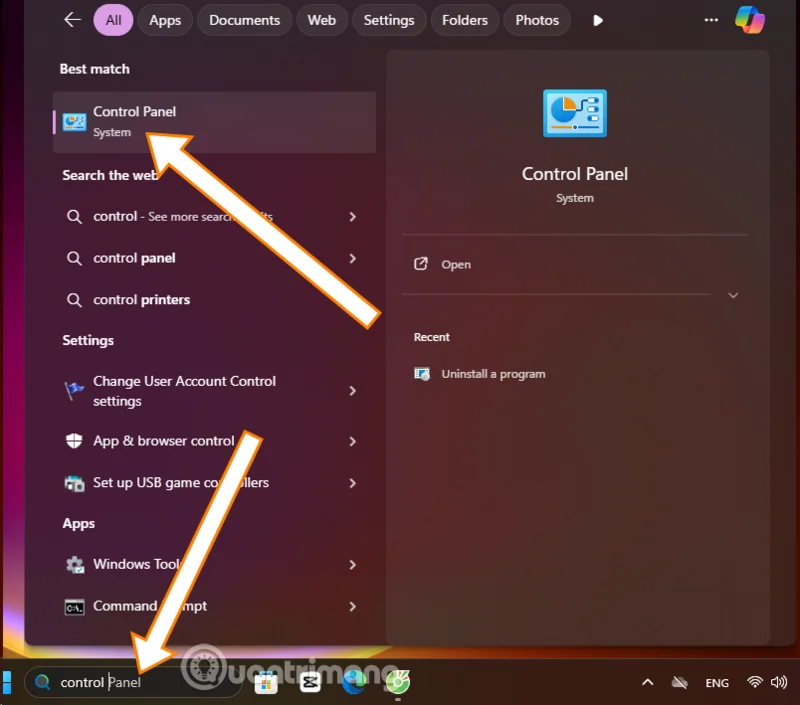Expand the control printers search suggestion
Image resolution: width=800 pixels, height=705 pixels.
[x=352, y=300]
